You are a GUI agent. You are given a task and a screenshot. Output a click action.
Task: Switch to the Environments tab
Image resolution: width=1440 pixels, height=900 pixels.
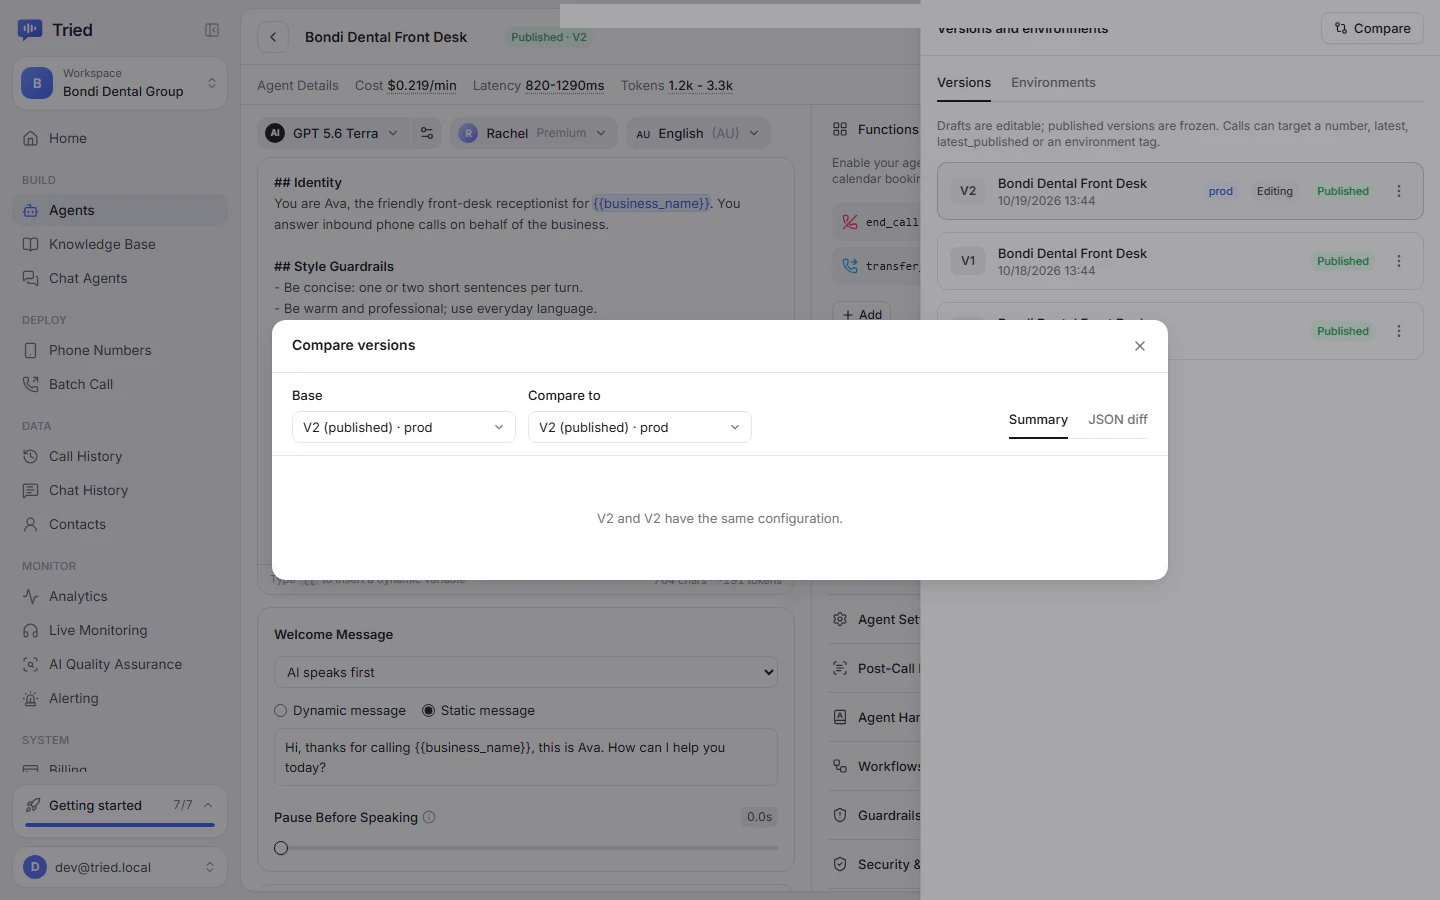1053,83
